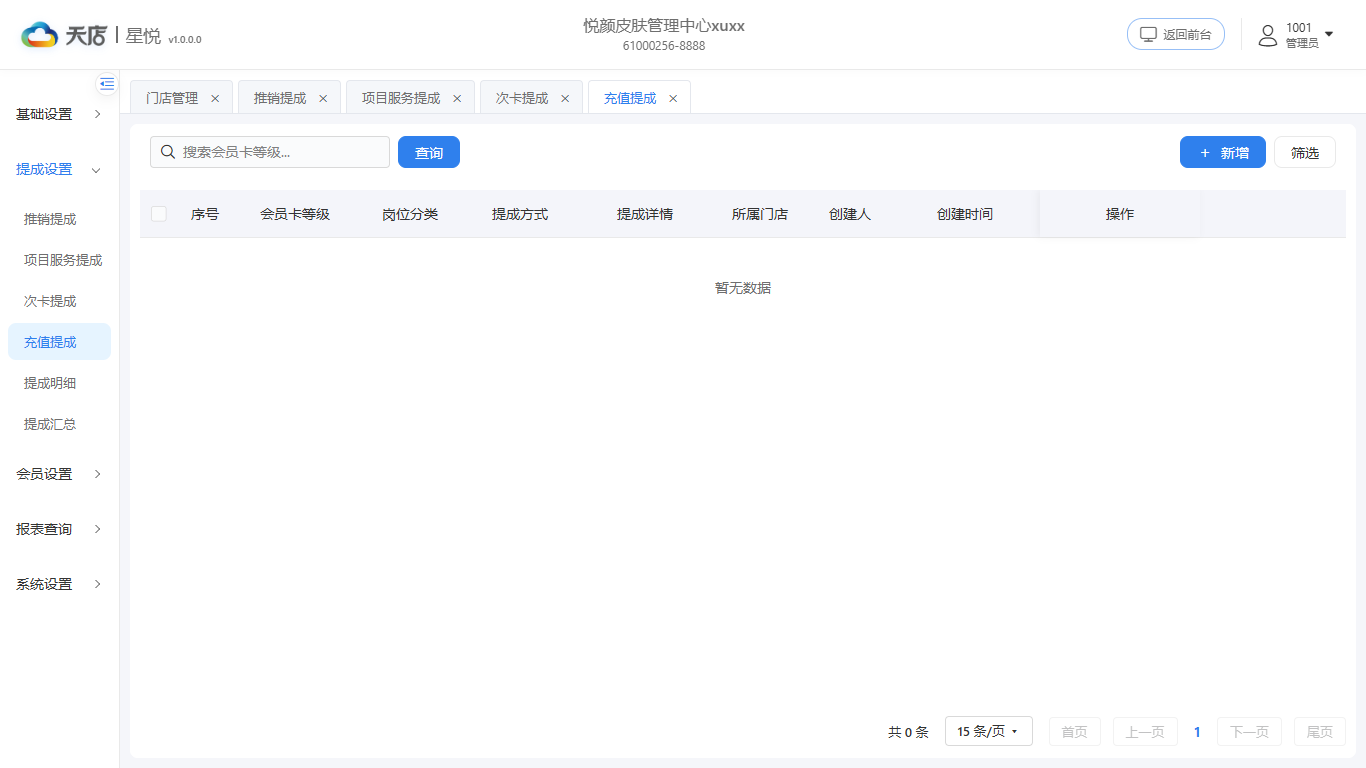Click the user avatar icon
1366x768 pixels.
(x=1268, y=35)
